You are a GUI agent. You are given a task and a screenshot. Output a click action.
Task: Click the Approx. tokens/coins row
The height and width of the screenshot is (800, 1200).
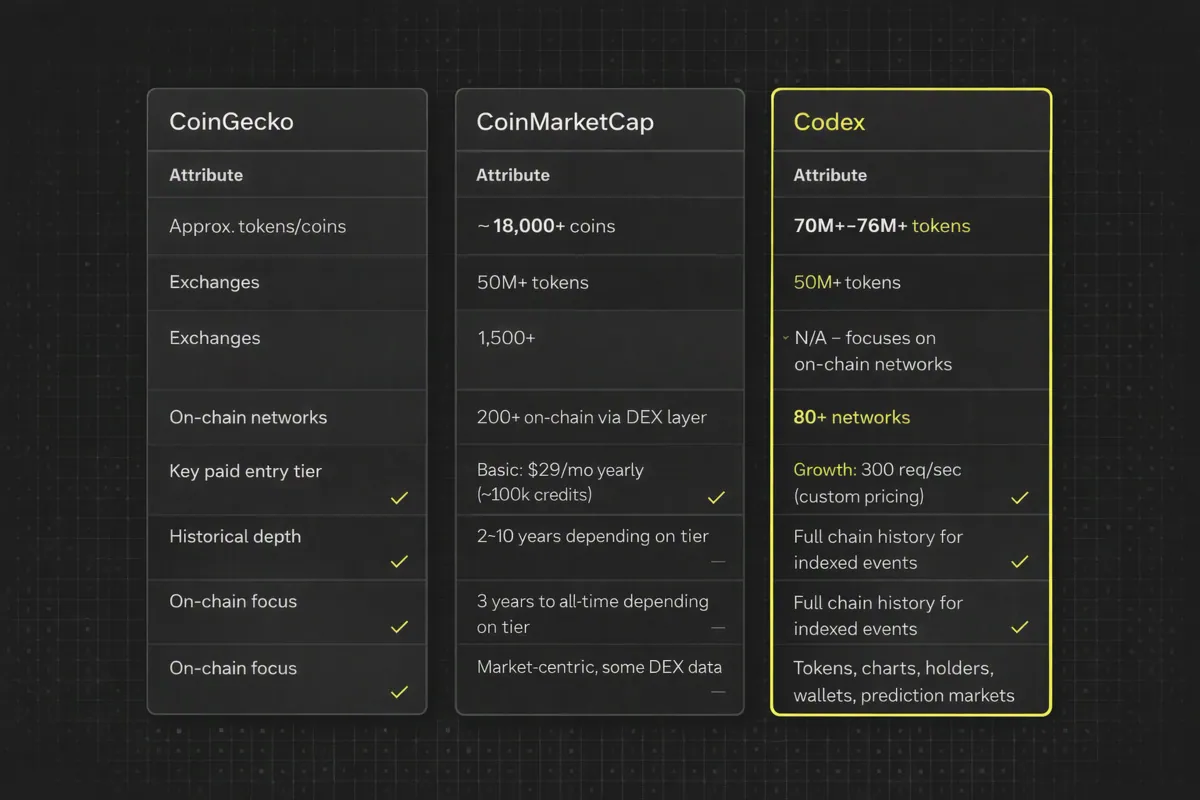[287, 226]
